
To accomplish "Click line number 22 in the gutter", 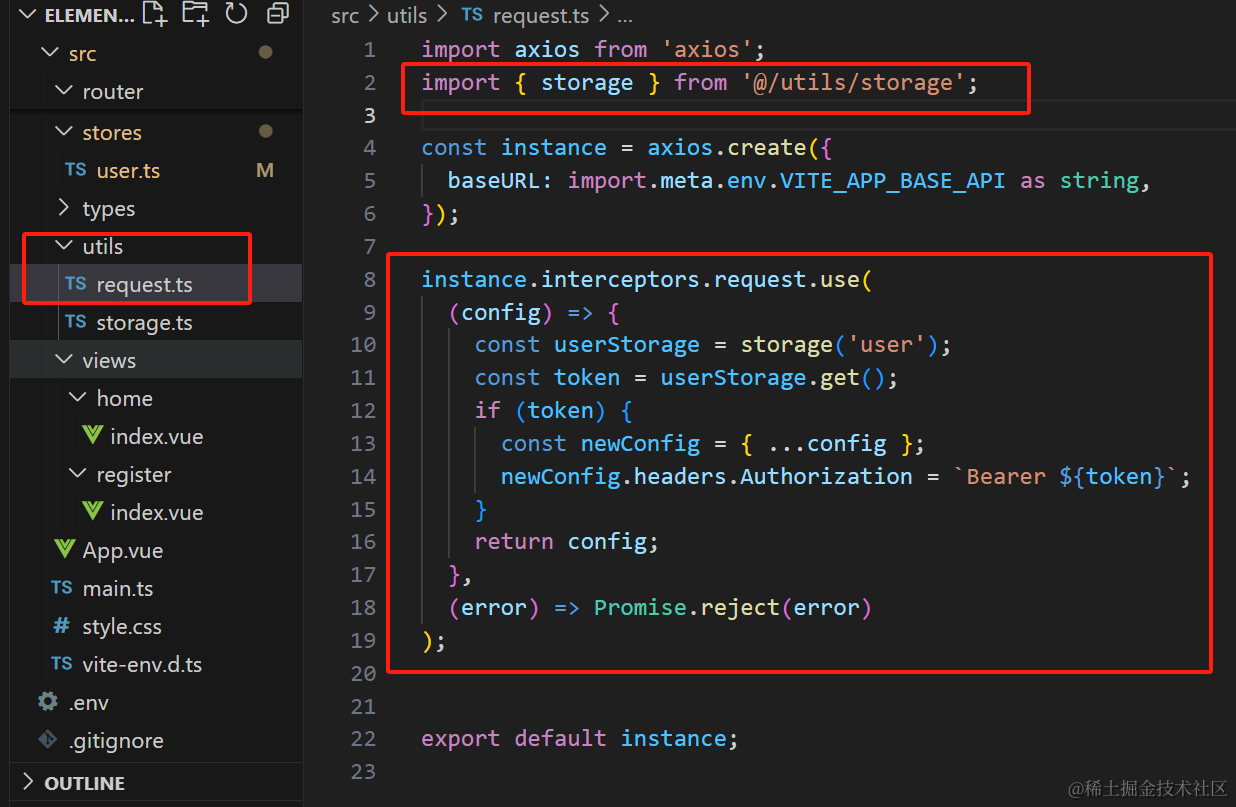I will click(x=364, y=738).
